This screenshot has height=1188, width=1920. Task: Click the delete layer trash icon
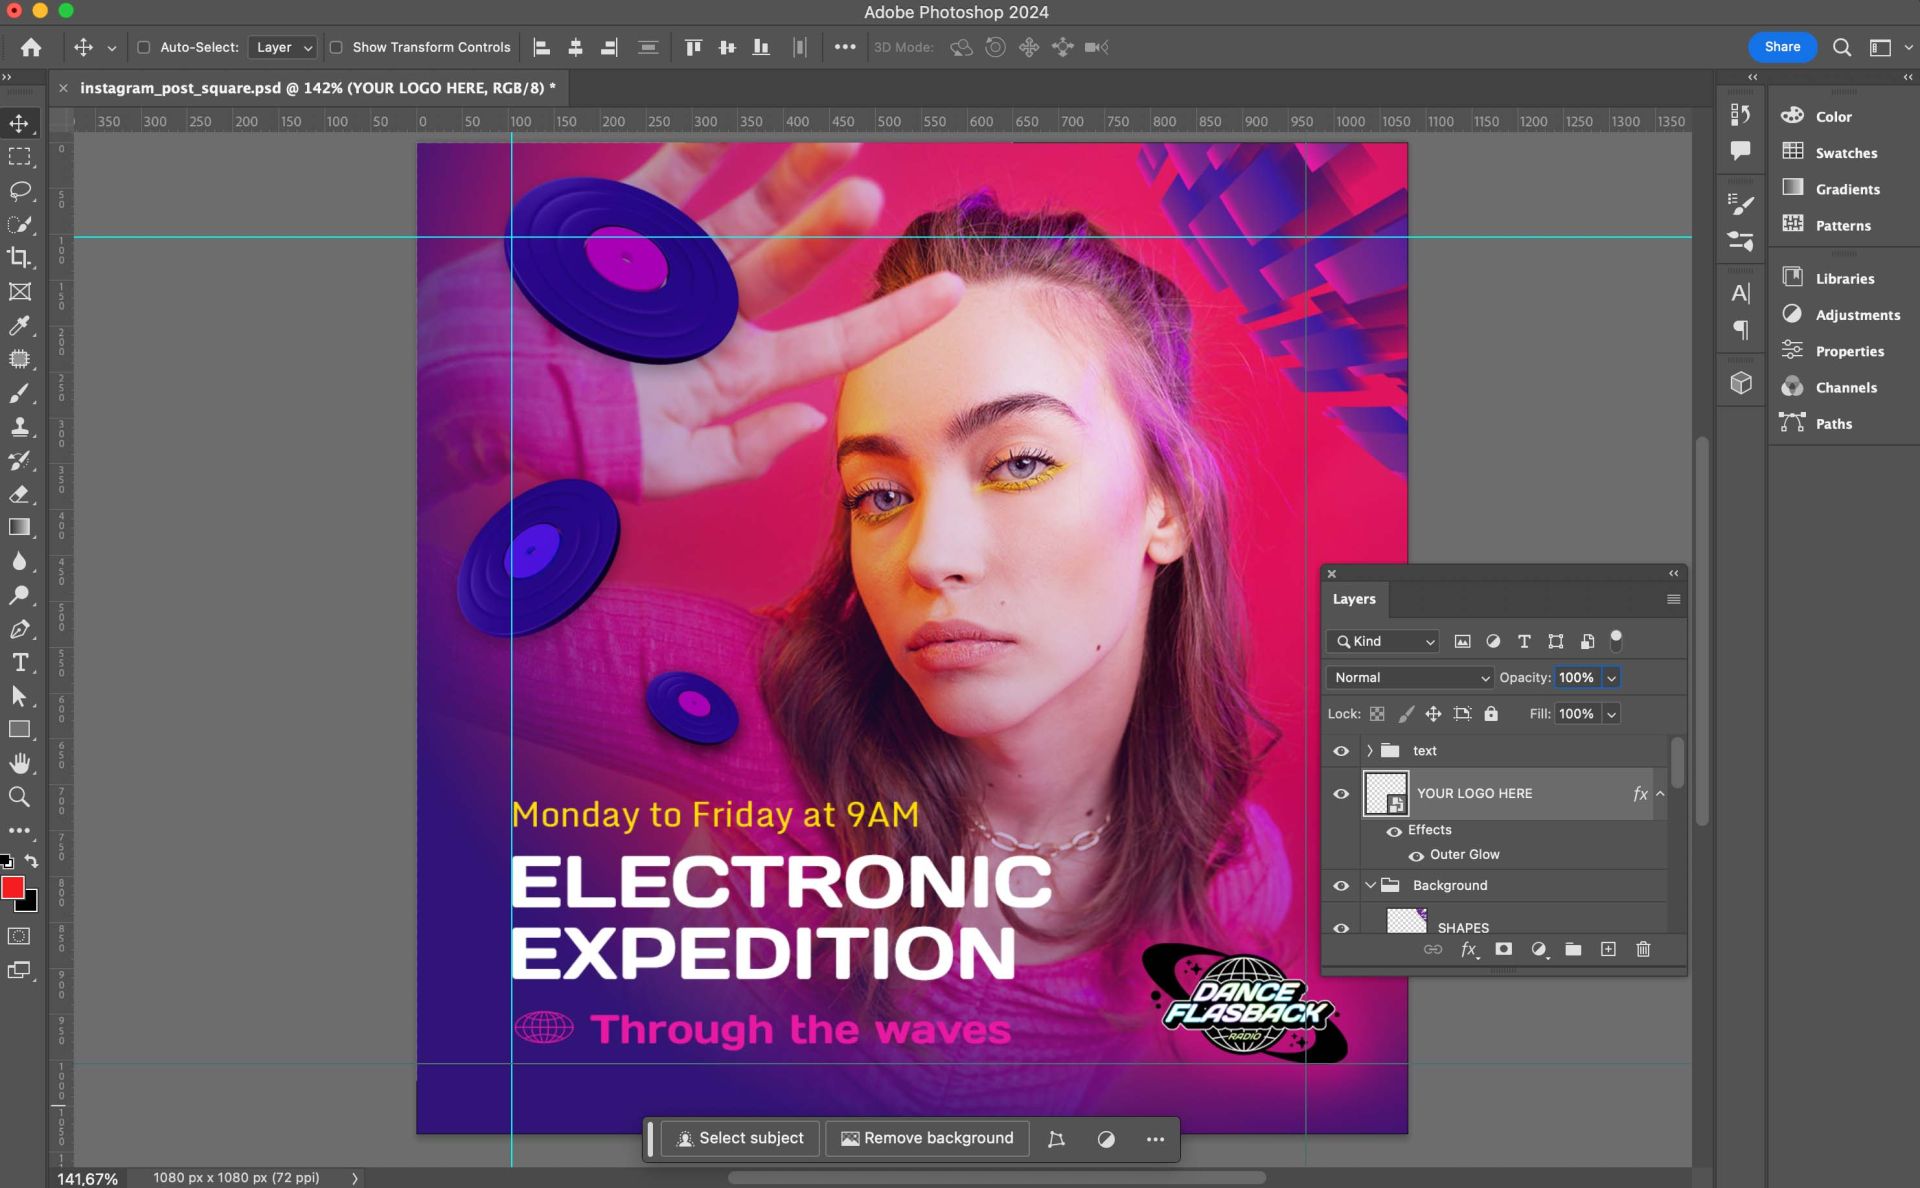point(1642,949)
